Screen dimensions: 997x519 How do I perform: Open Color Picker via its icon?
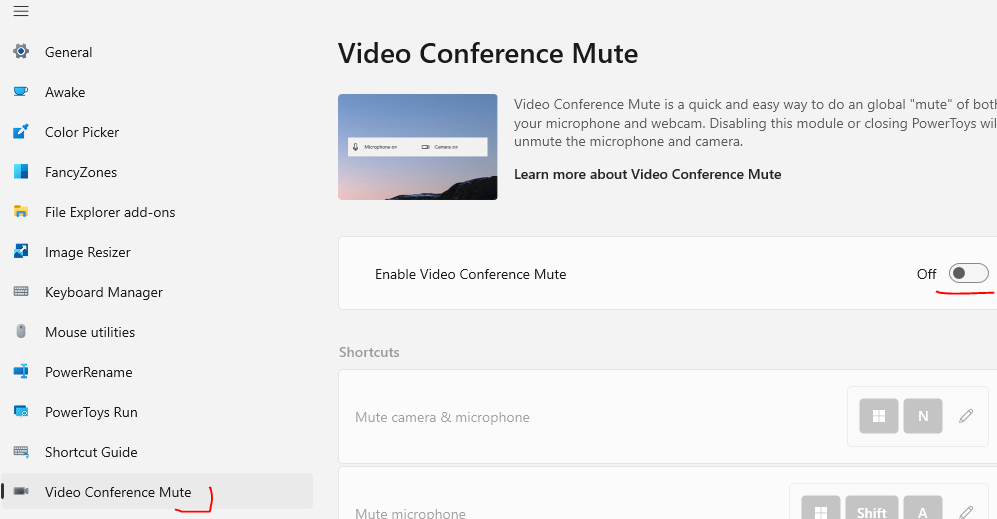21,132
